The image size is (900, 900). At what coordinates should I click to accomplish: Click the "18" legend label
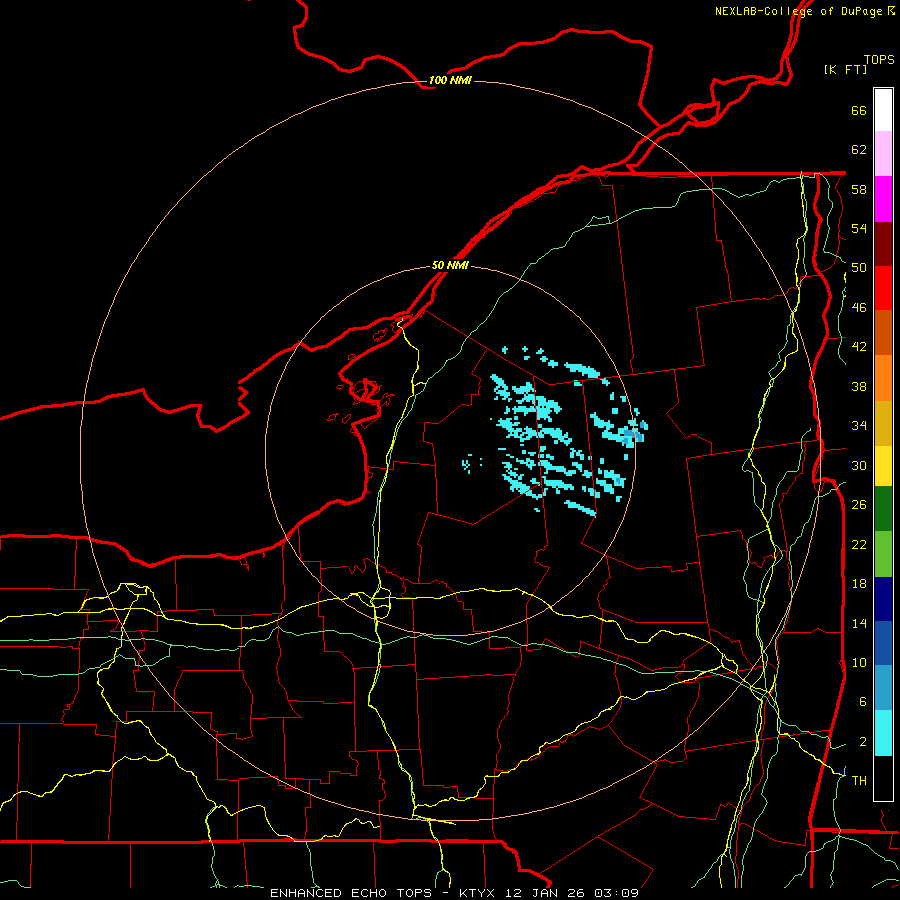[859, 584]
